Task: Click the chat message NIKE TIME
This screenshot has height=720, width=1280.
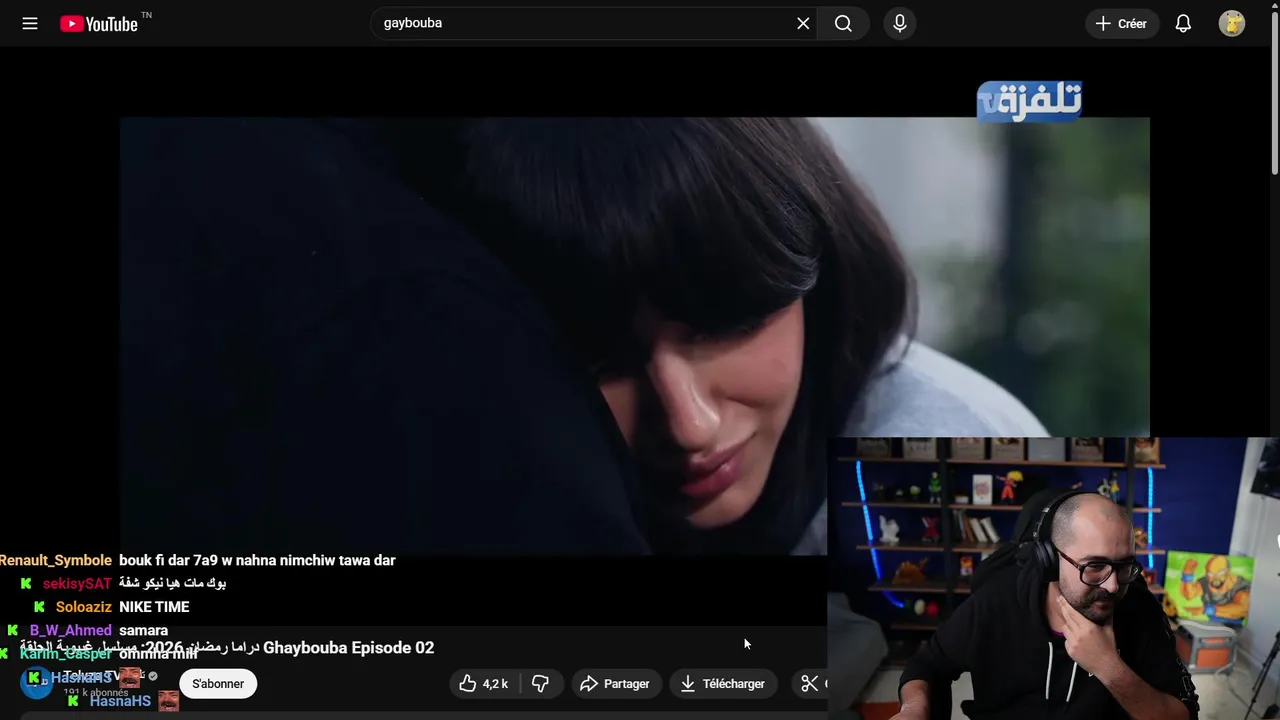Action: [154, 607]
